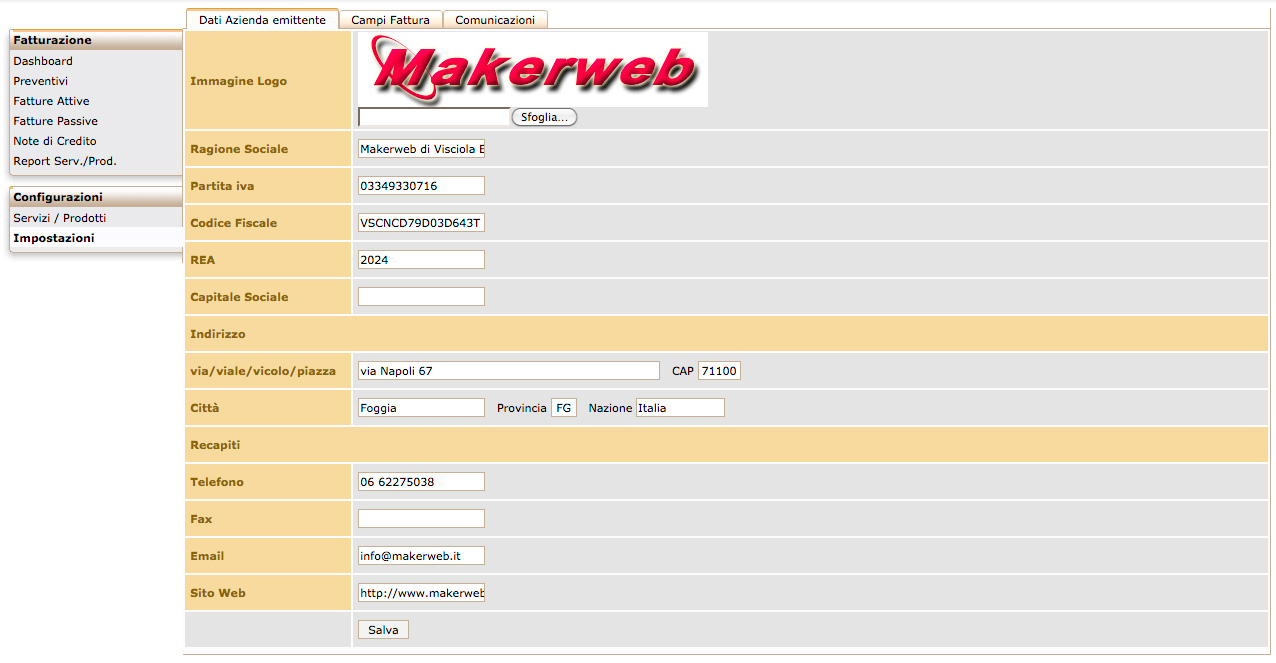The image size is (1276, 663).
Task: Click the Sito Web label
Action: pos(218,593)
